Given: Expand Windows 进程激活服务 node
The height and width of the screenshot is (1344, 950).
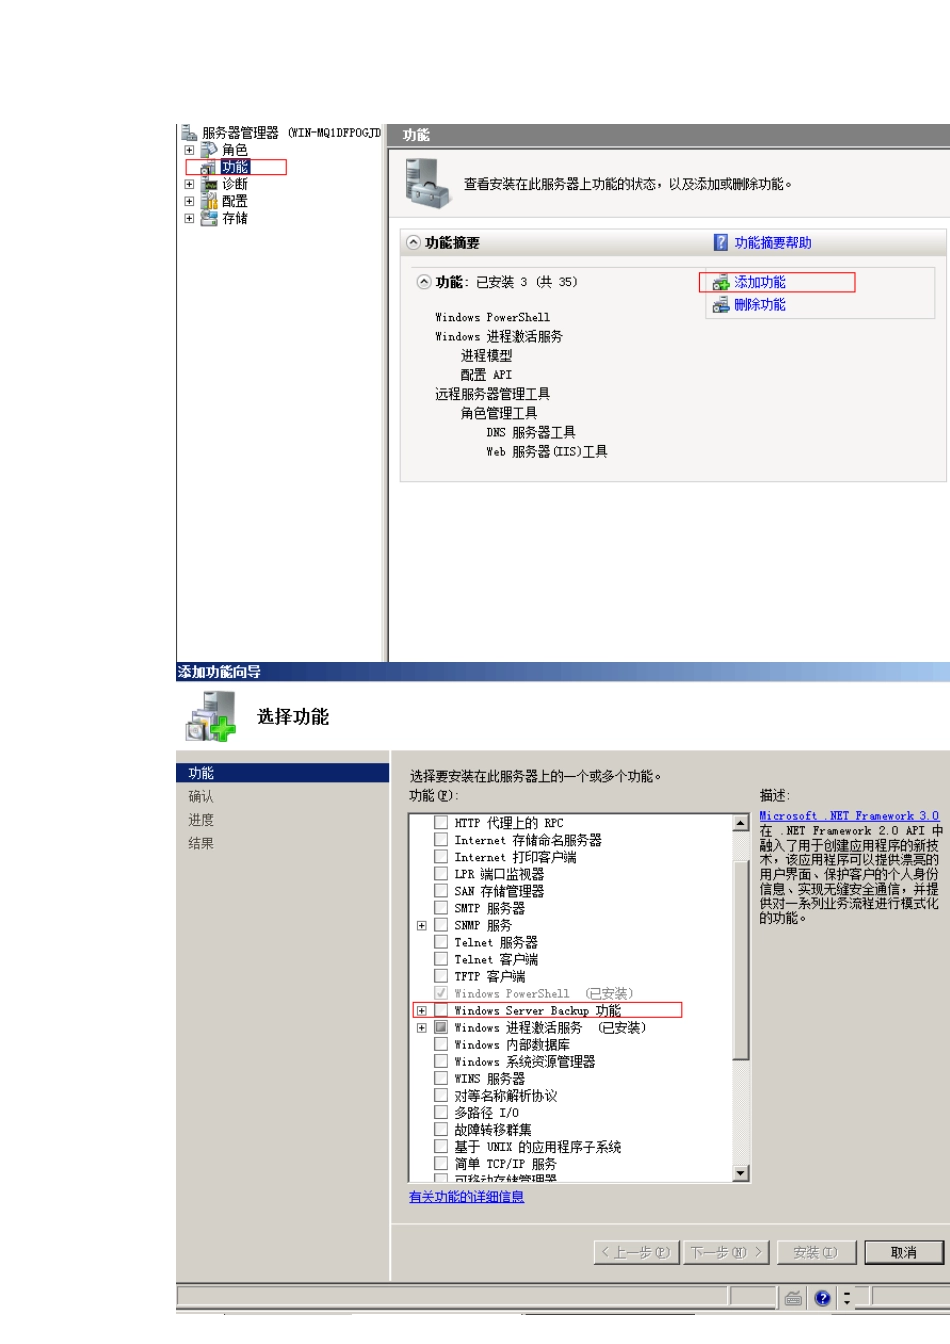Looking at the screenshot, I should (422, 1028).
